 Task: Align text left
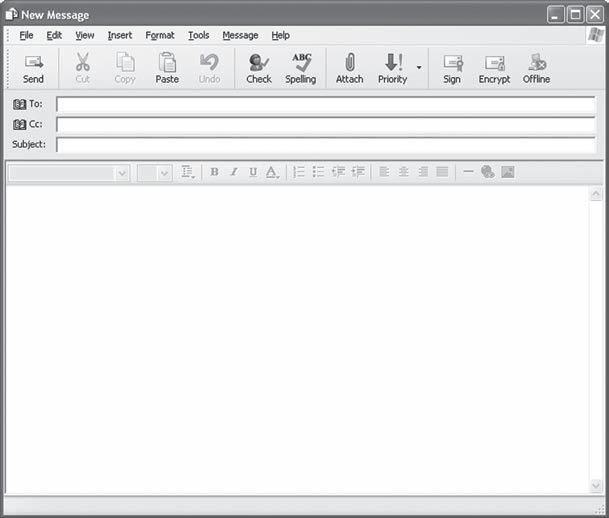(384, 172)
